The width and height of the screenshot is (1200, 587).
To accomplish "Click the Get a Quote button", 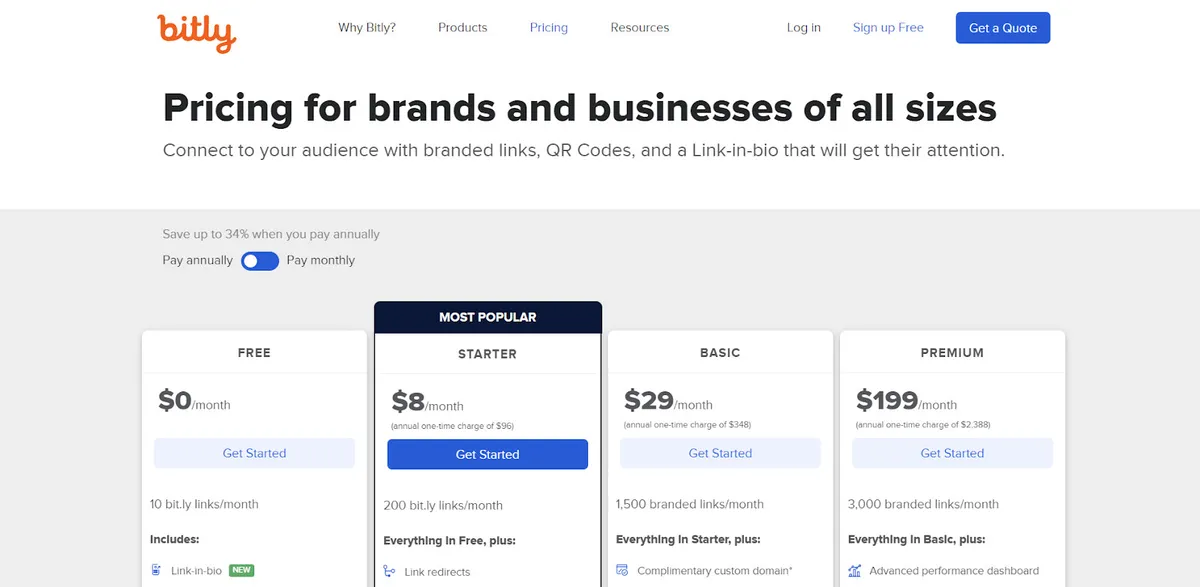I will (x=1002, y=27).
